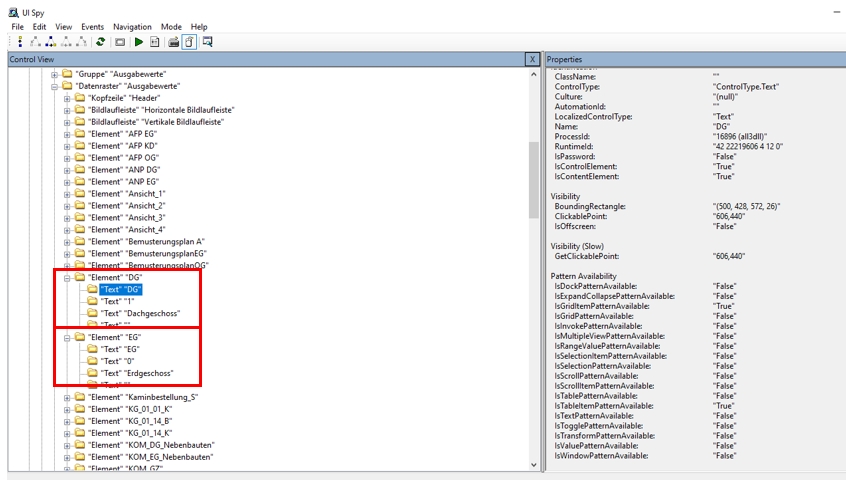Image resolution: width=846 pixels, height=480 pixels.
Task: Click the document icon next to play arrow
Action: (155, 42)
